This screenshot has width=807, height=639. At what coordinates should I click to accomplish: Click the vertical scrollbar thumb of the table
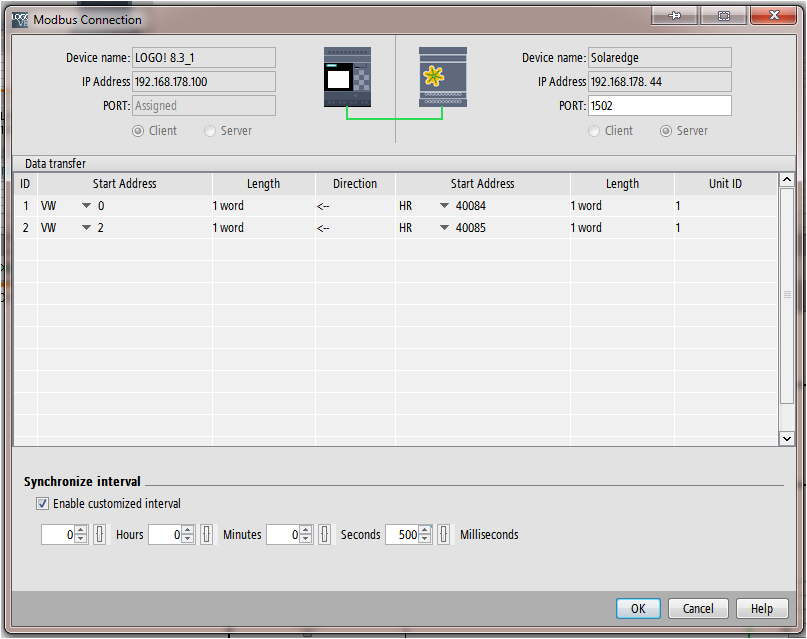point(786,295)
